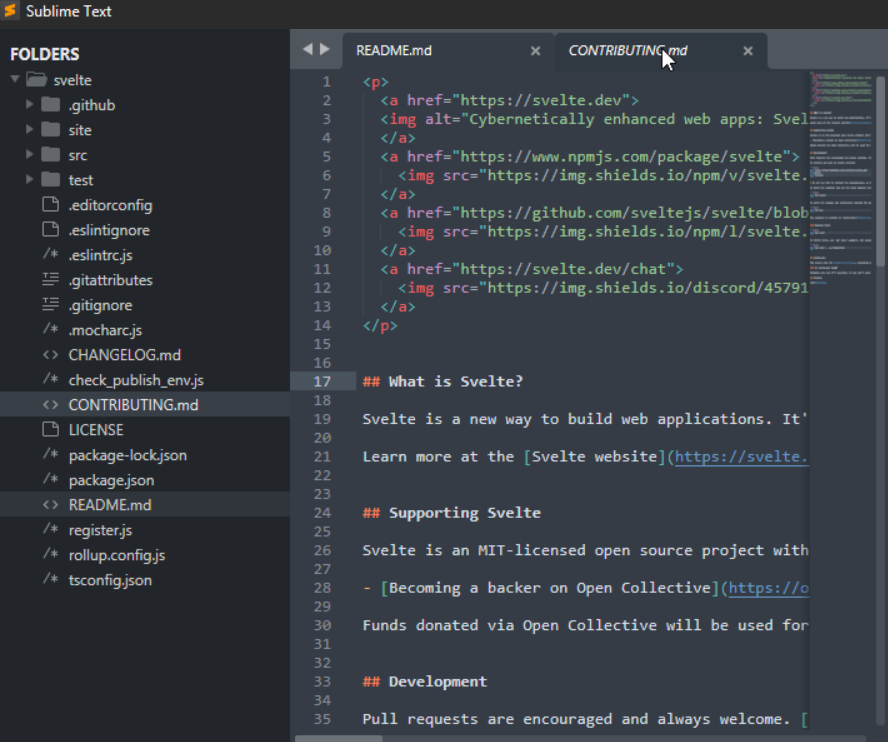Expand the site folder arrow
Image resolution: width=888 pixels, height=742 pixels.
[x=29, y=129]
